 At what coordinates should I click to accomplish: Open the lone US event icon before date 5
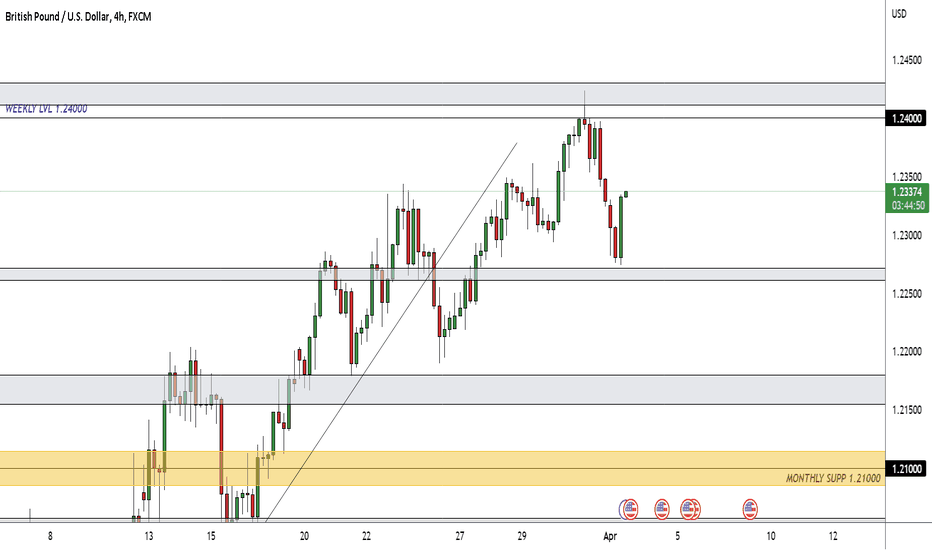coord(662,509)
